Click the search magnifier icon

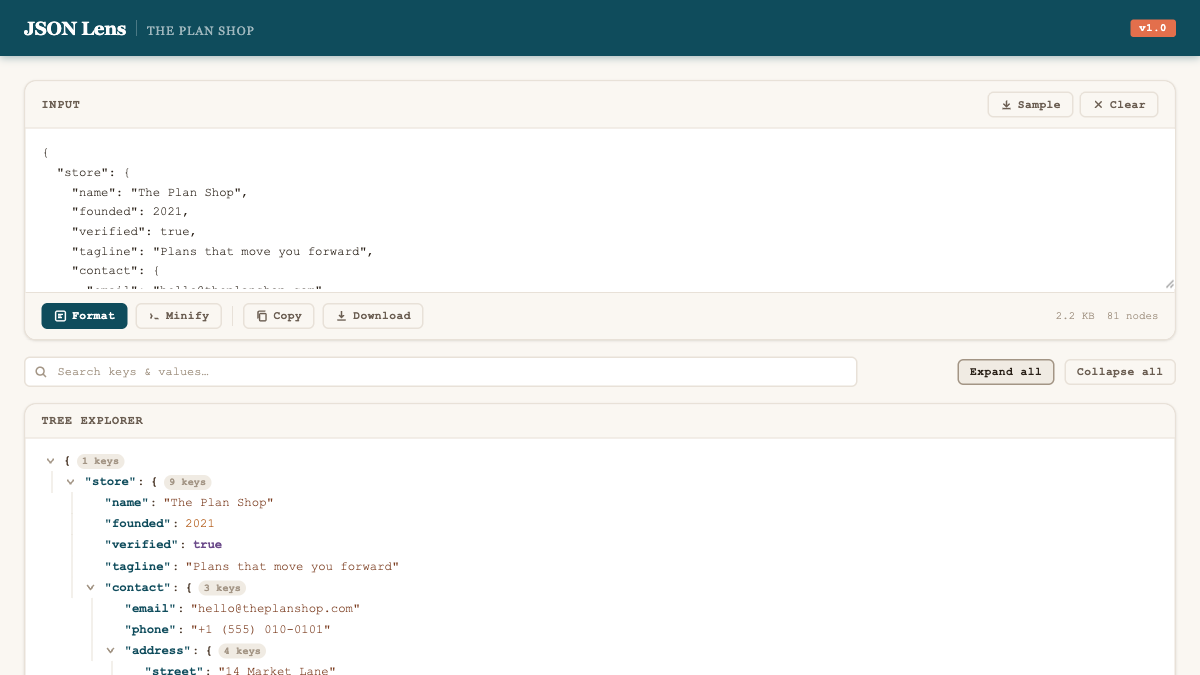click(x=41, y=372)
